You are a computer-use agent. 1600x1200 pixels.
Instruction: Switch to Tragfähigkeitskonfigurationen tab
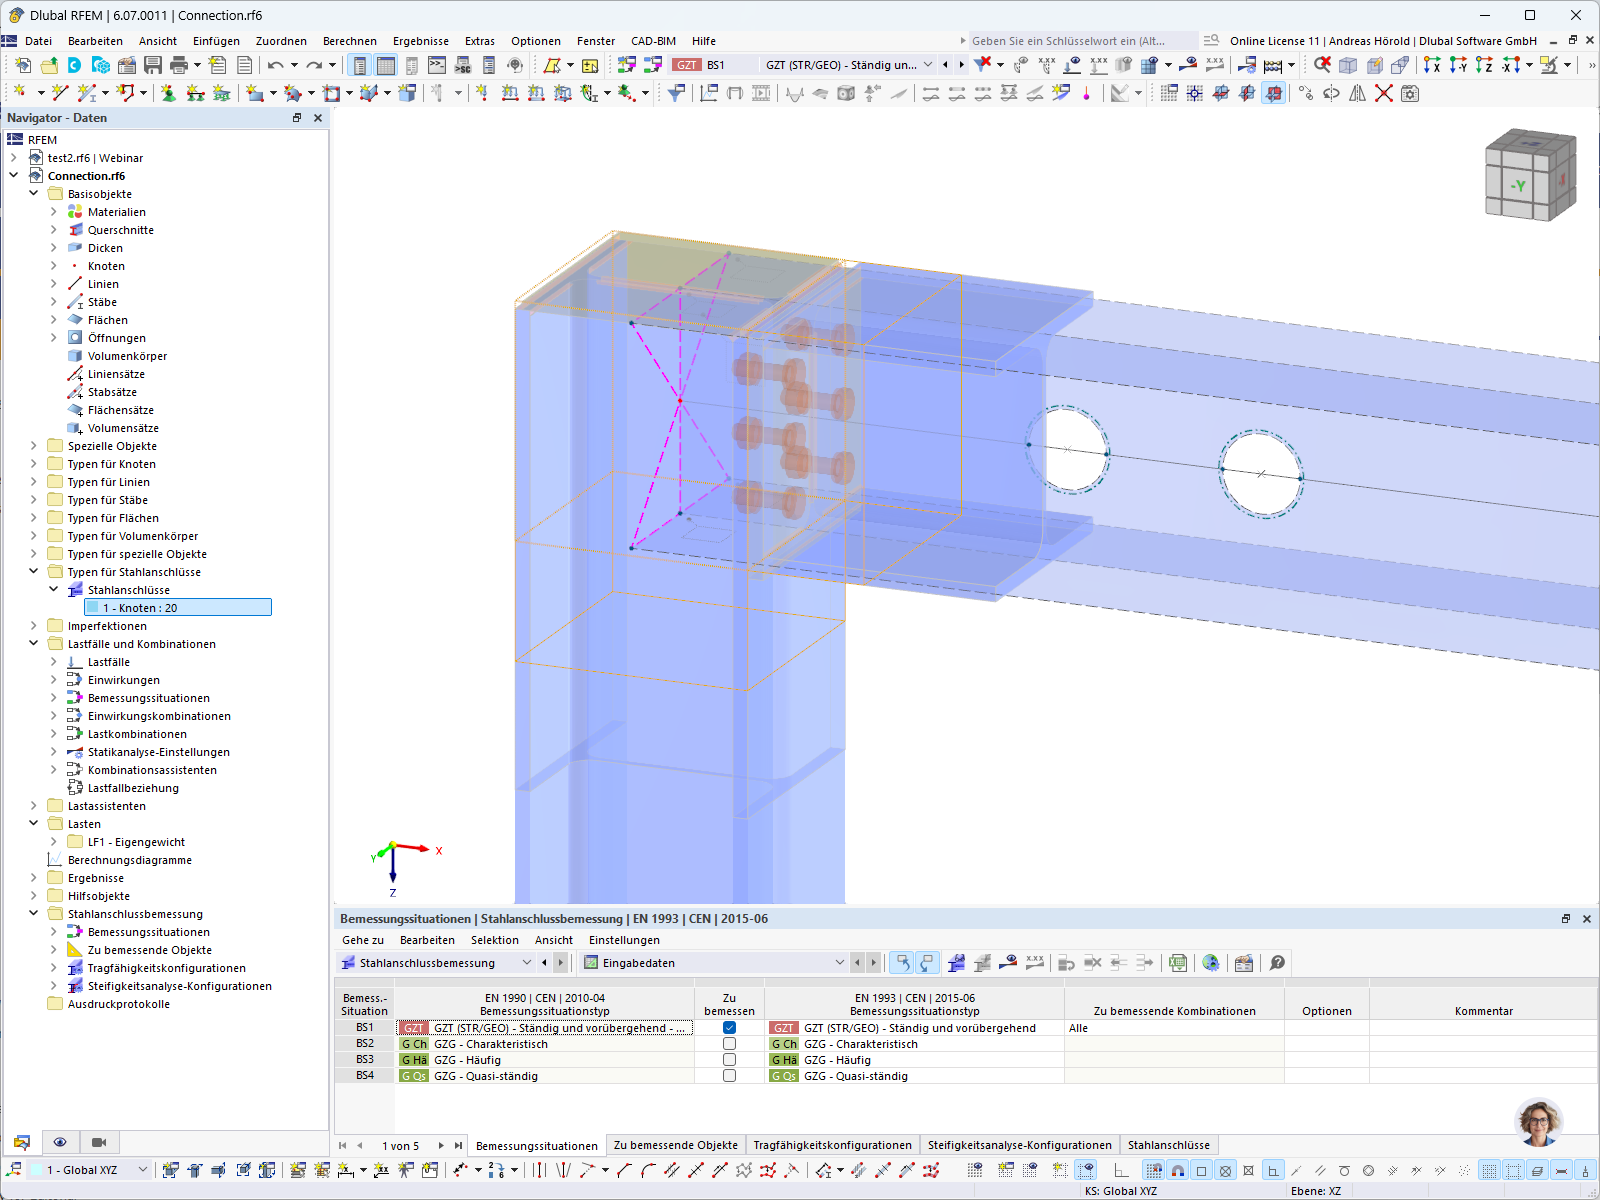pos(833,1145)
